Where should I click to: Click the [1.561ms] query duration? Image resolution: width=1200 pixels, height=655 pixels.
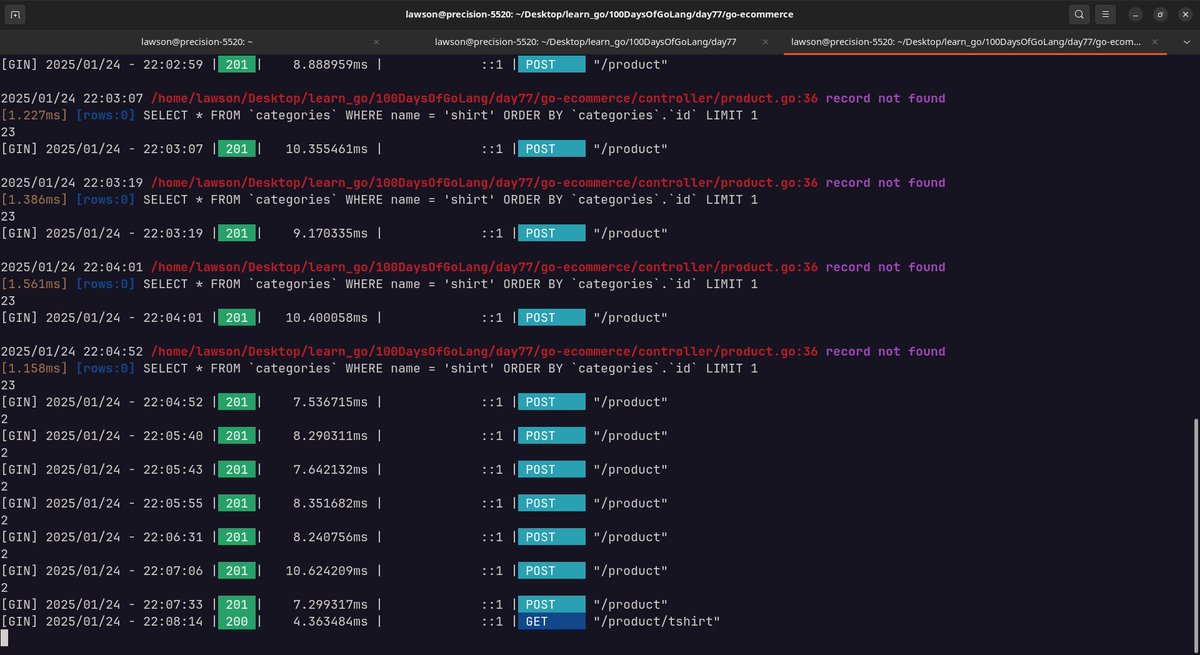pos(34,284)
